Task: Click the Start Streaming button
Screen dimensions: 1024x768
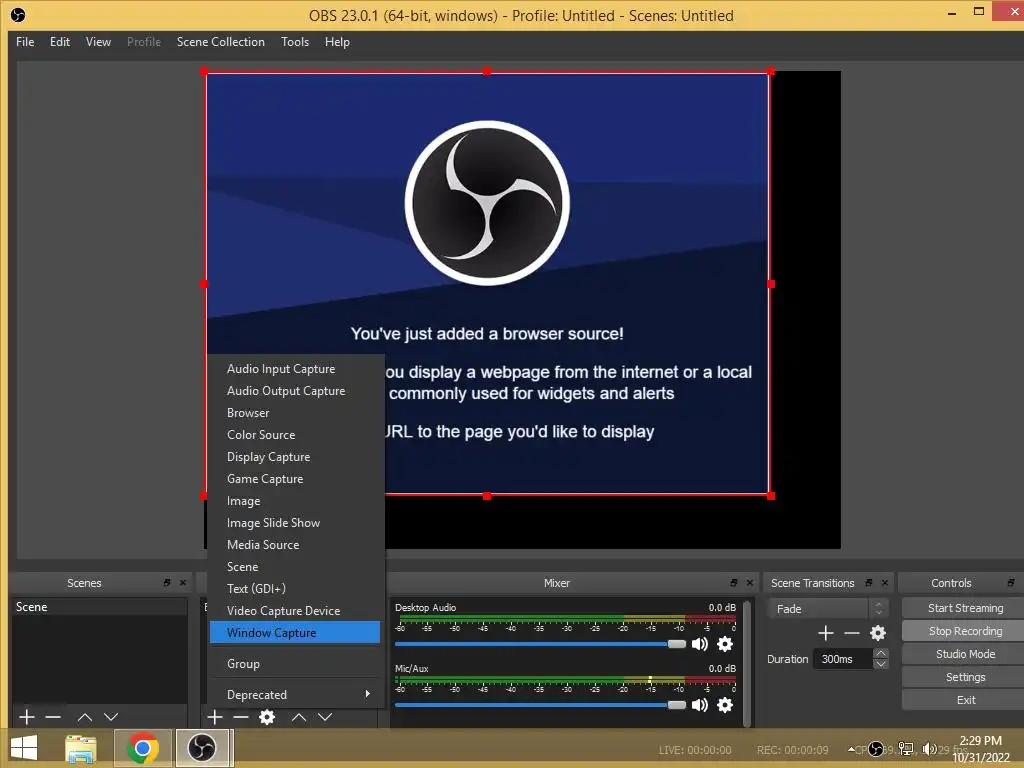Action: click(x=965, y=608)
